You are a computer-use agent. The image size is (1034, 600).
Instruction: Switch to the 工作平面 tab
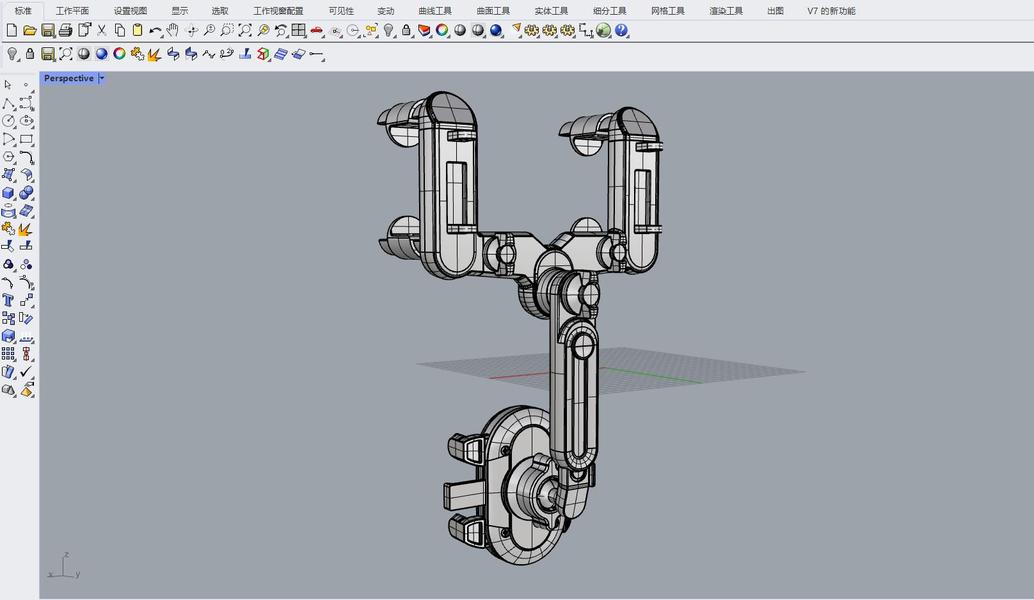pos(73,11)
